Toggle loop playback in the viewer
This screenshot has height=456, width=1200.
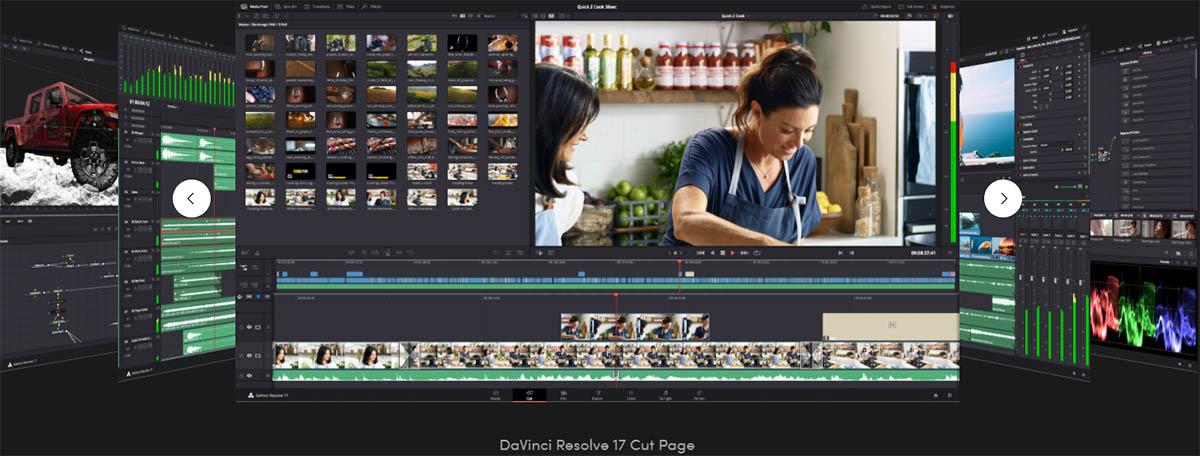(757, 253)
